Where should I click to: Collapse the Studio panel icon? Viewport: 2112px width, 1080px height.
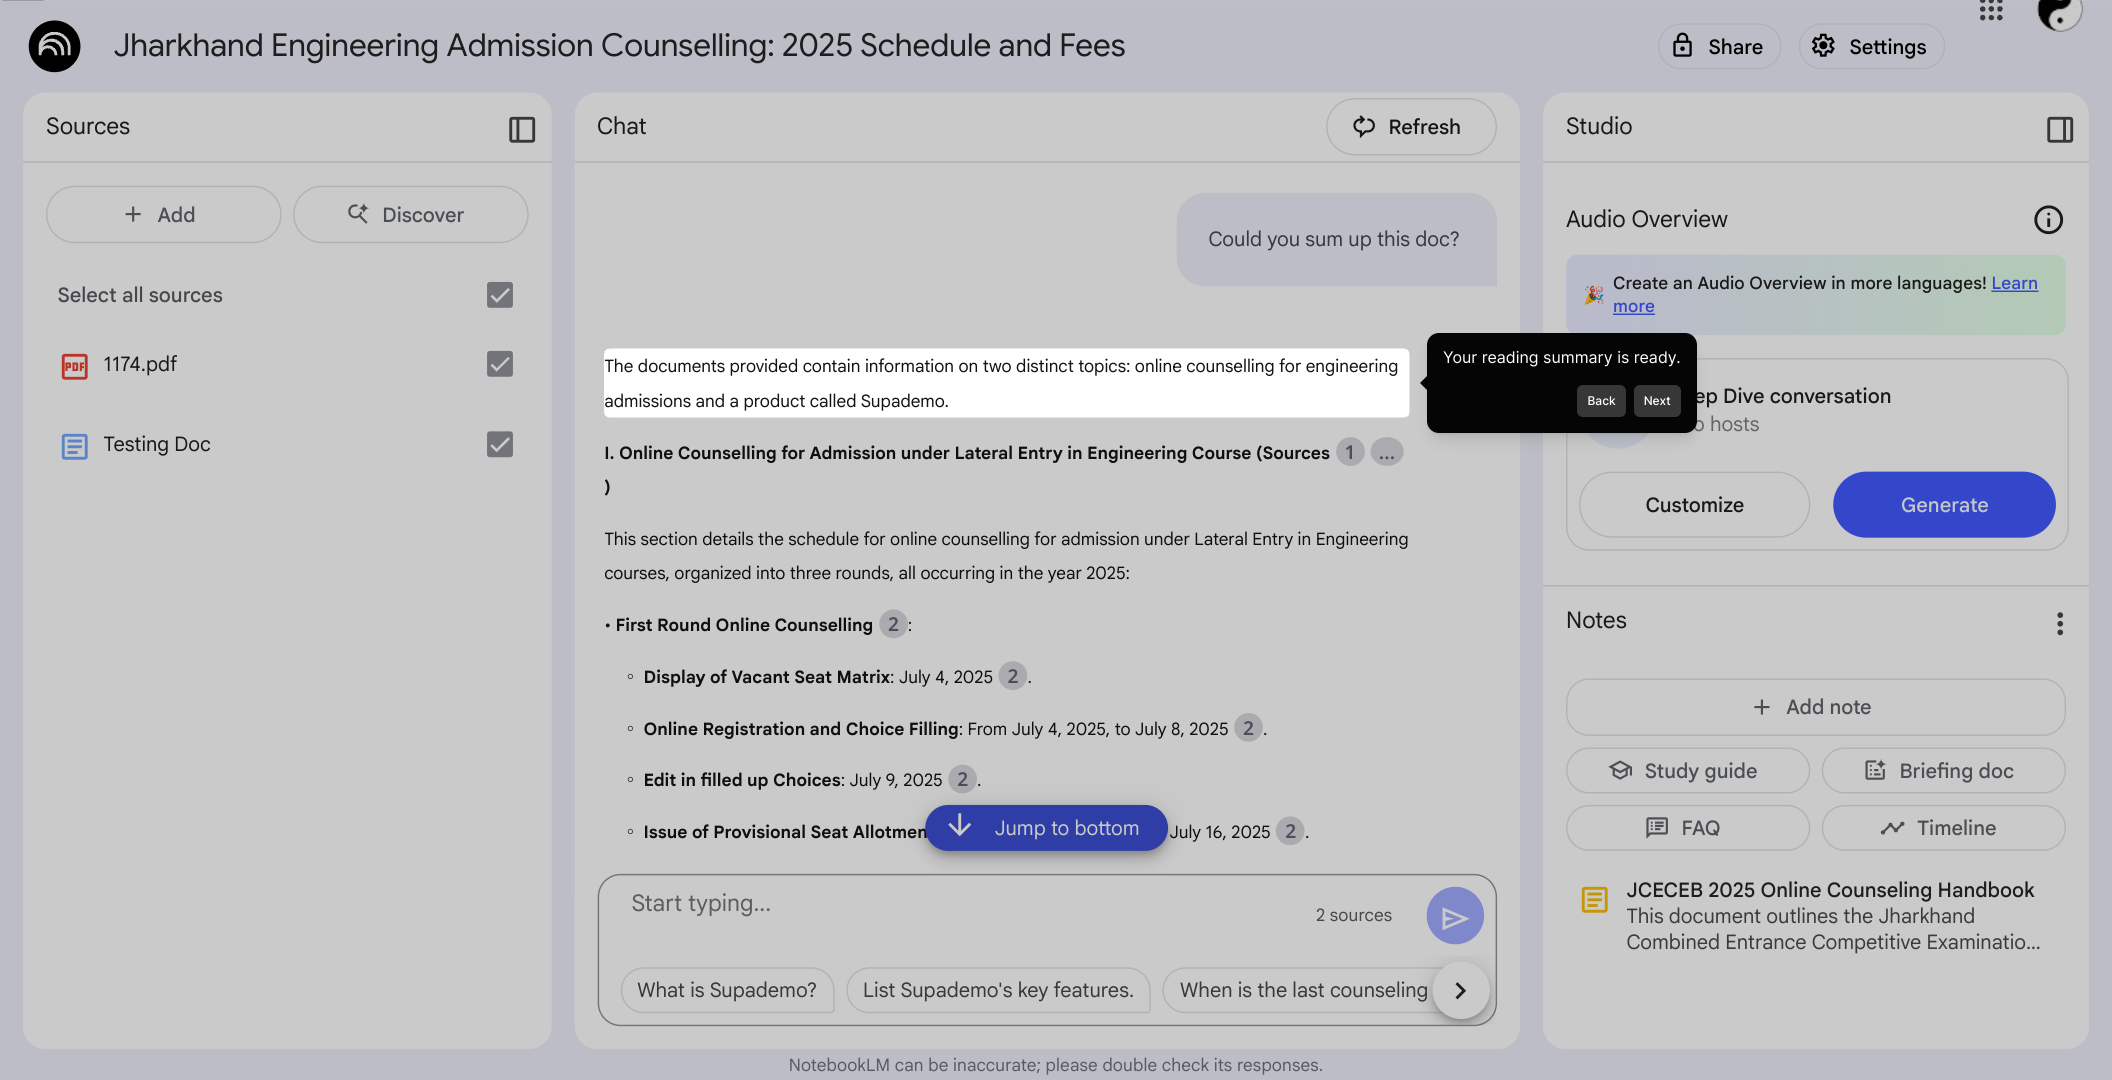click(2060, 129)
